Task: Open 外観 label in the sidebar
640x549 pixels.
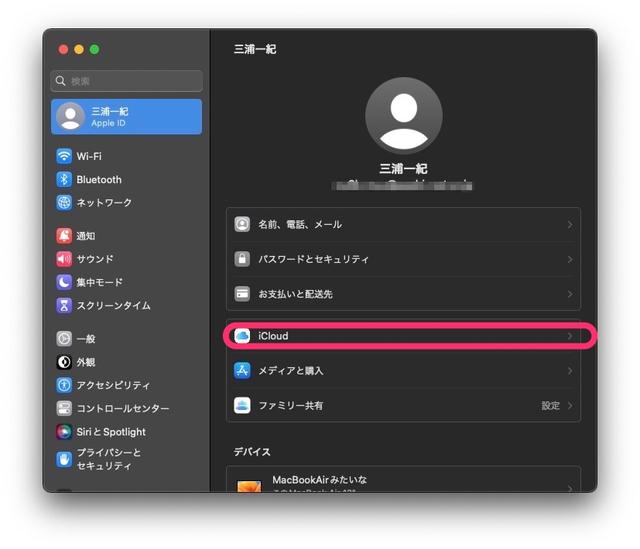Action: (x=86, y=362)
